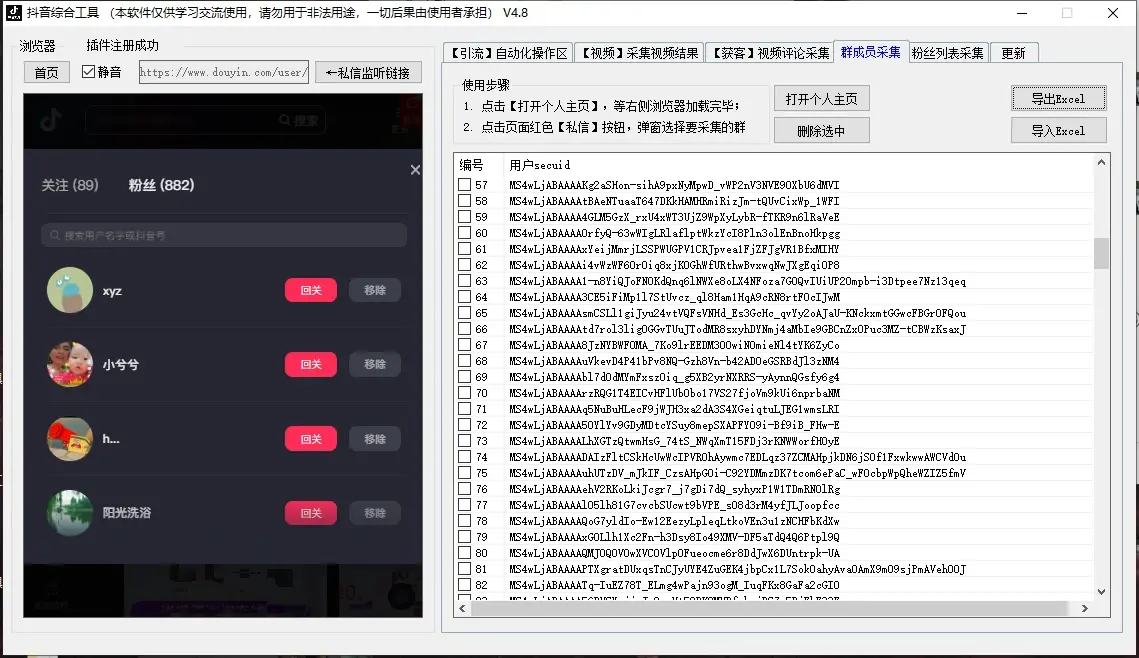Click the 私信监听链接 button
1139x658 pixels.
pos(368,73)
